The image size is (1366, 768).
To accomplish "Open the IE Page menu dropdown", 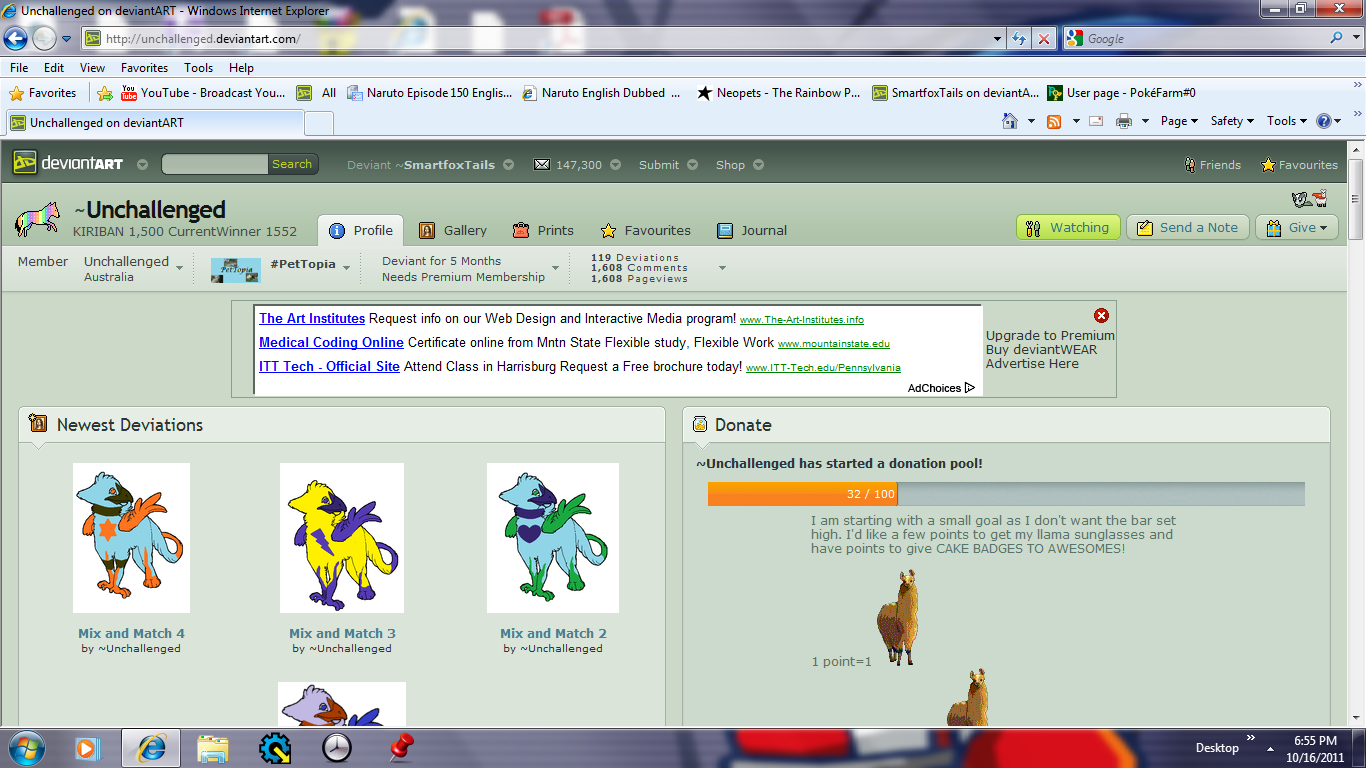I will click(1180, 121).
